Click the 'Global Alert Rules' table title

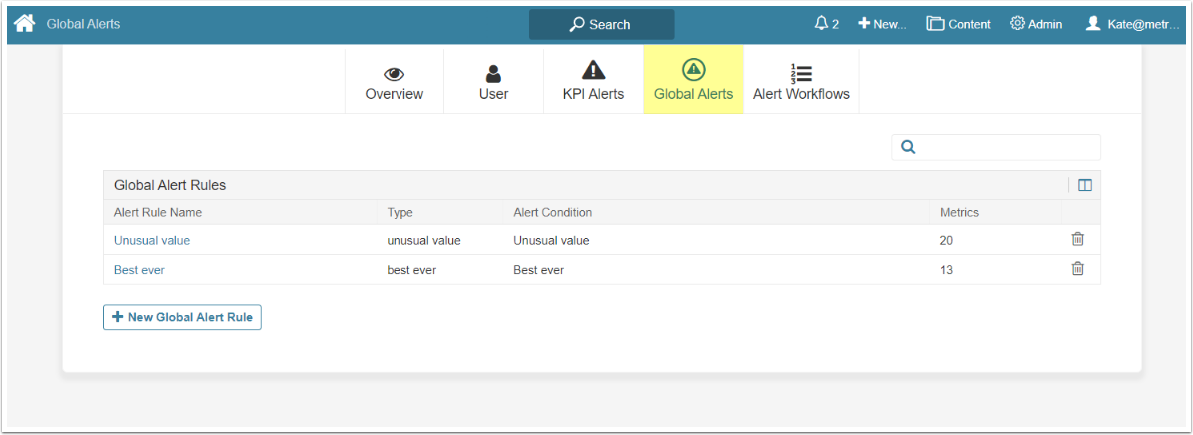coord(170,185)
